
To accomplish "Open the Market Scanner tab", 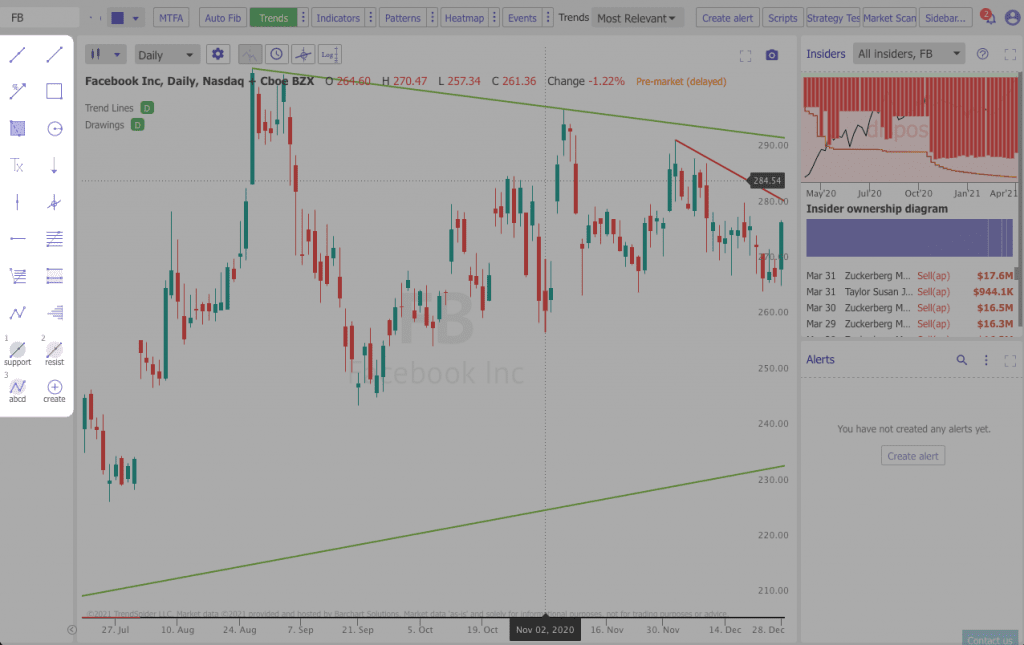I will (889, 18).
